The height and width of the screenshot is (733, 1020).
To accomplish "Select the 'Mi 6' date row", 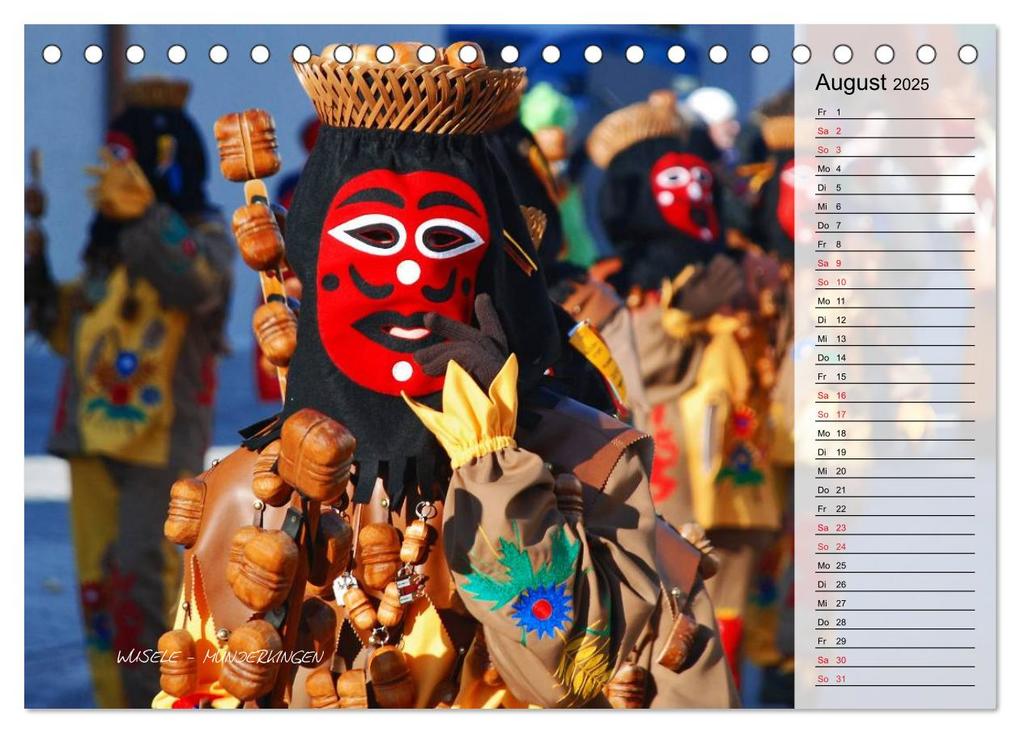I will (x=895, y=206).
